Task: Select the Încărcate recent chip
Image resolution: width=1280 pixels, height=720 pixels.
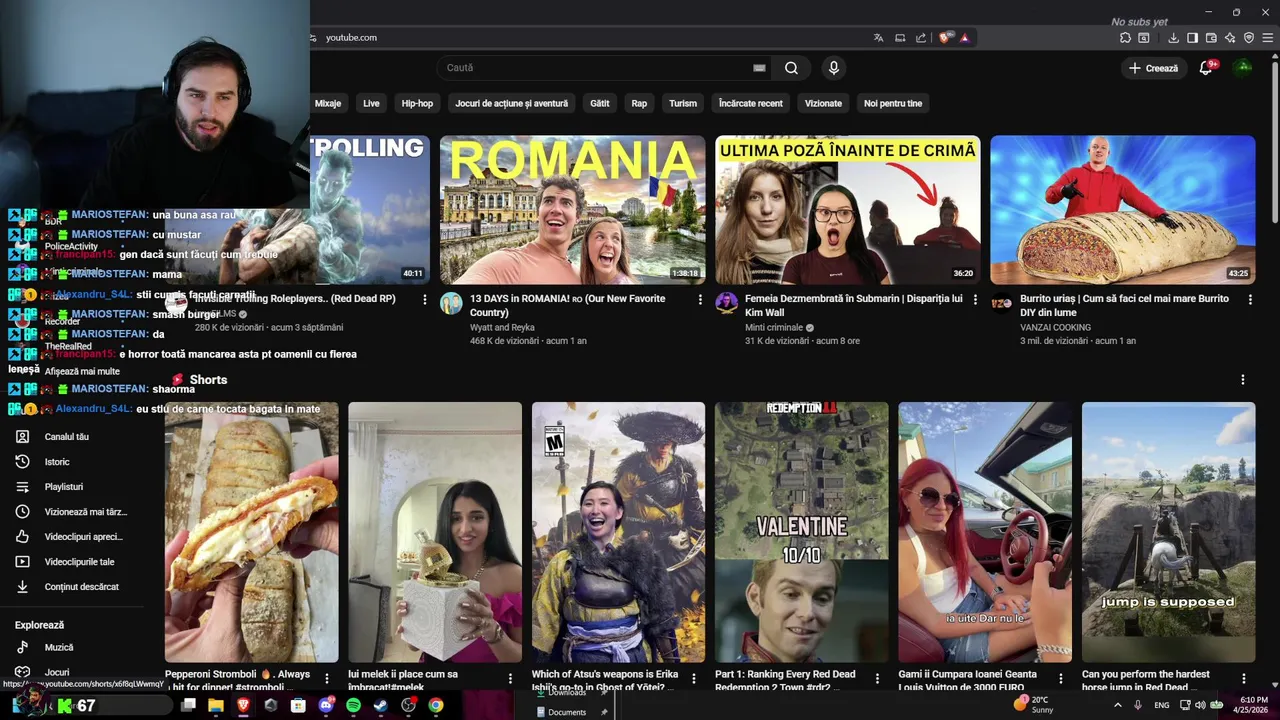Action: (751, 103)
